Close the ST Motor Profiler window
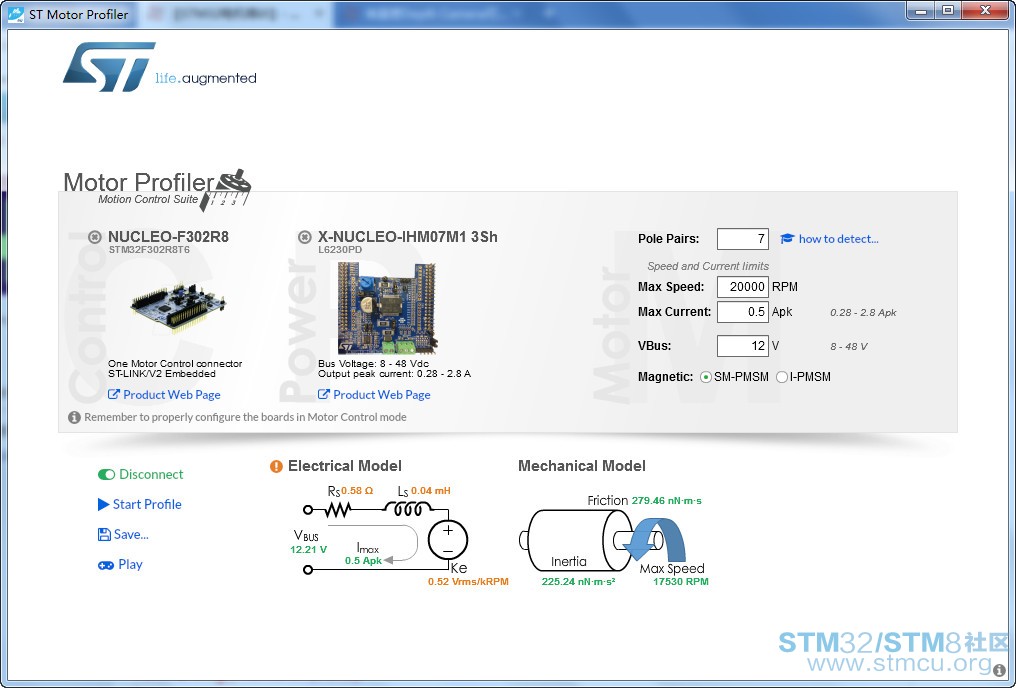The width and height of the screenshot is (1016, 688). tap(985, 11)
